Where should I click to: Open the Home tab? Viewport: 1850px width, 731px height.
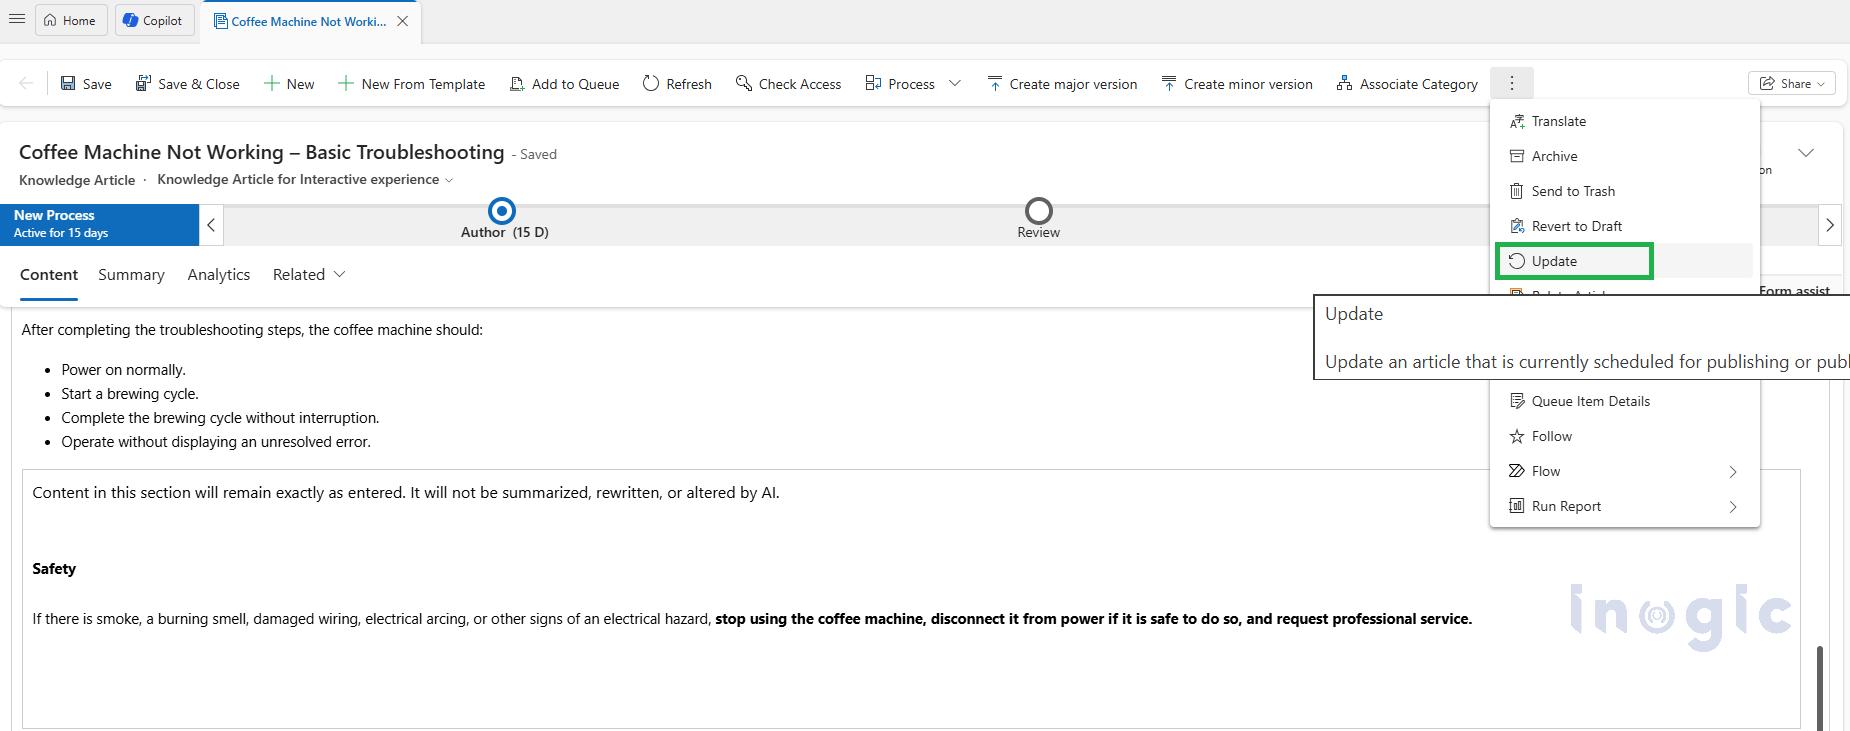coord(71,20)
